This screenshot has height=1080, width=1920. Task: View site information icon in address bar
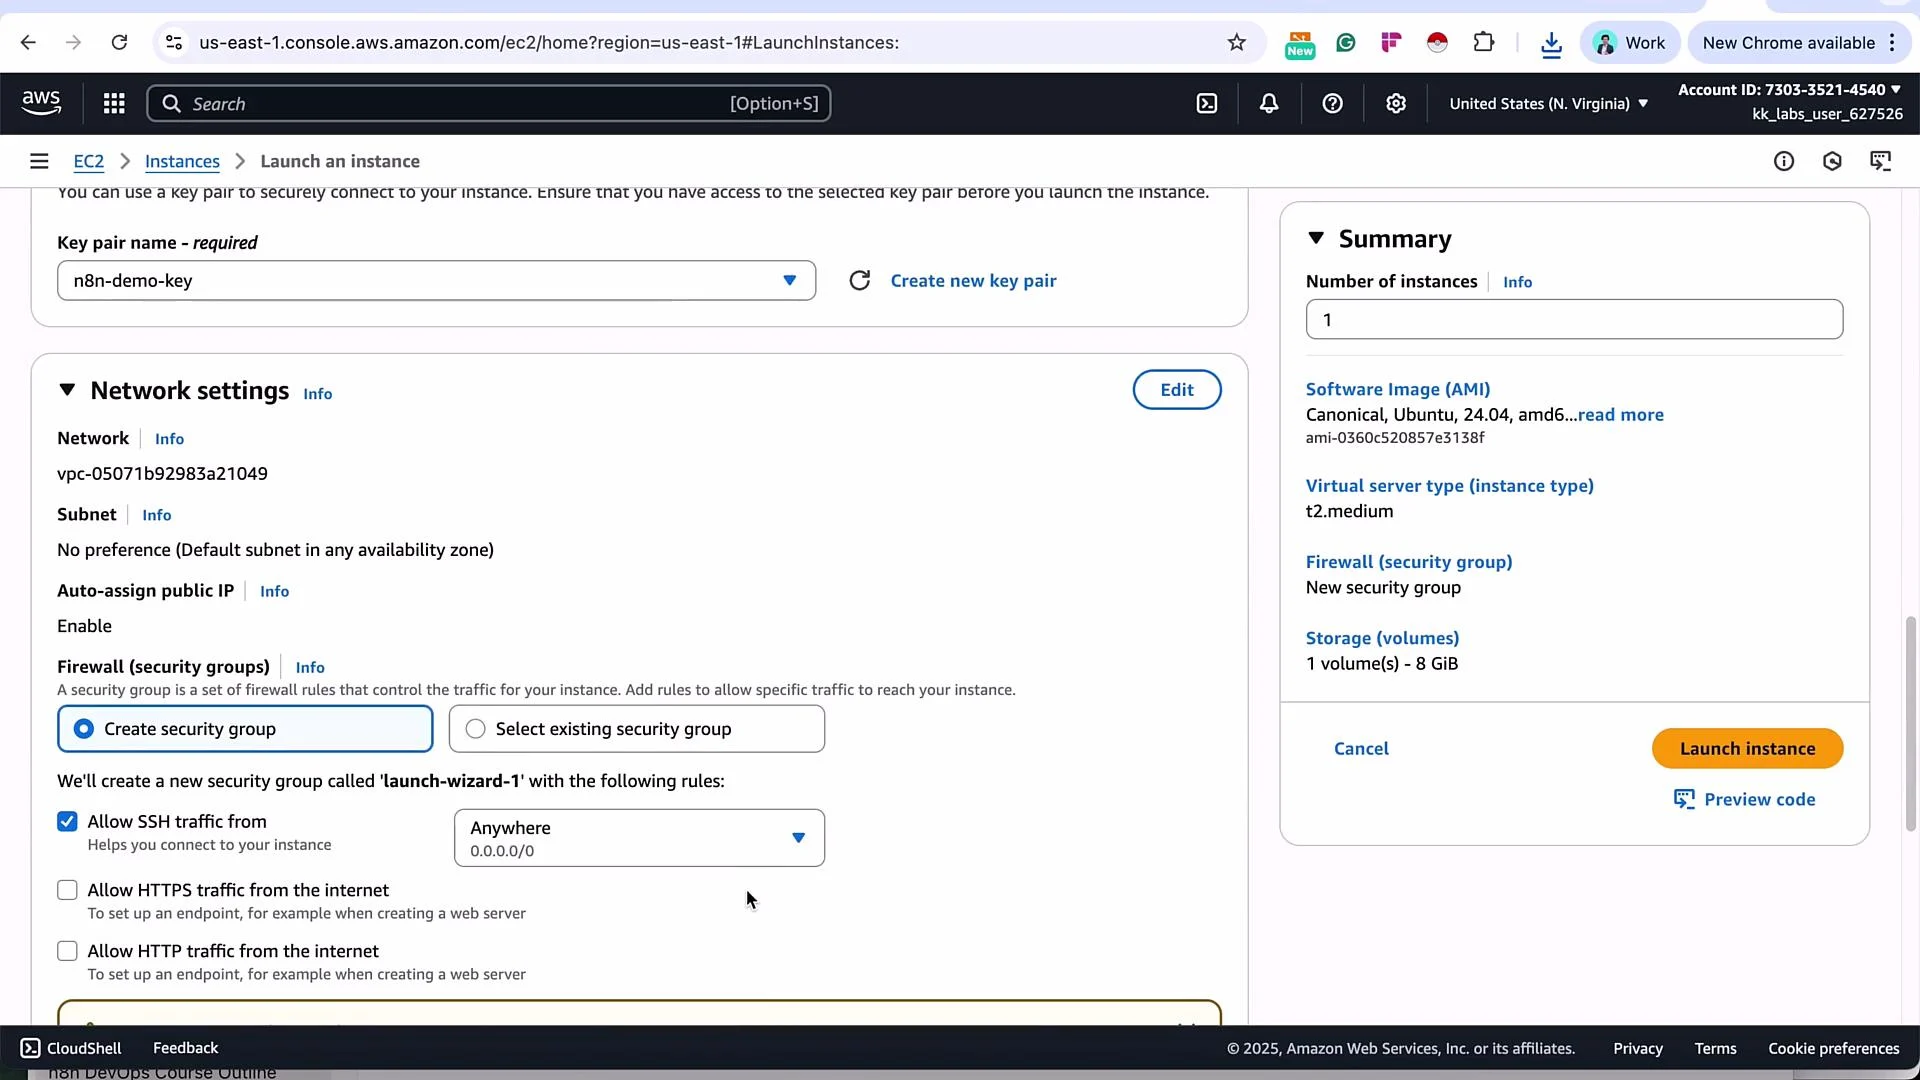174,42
